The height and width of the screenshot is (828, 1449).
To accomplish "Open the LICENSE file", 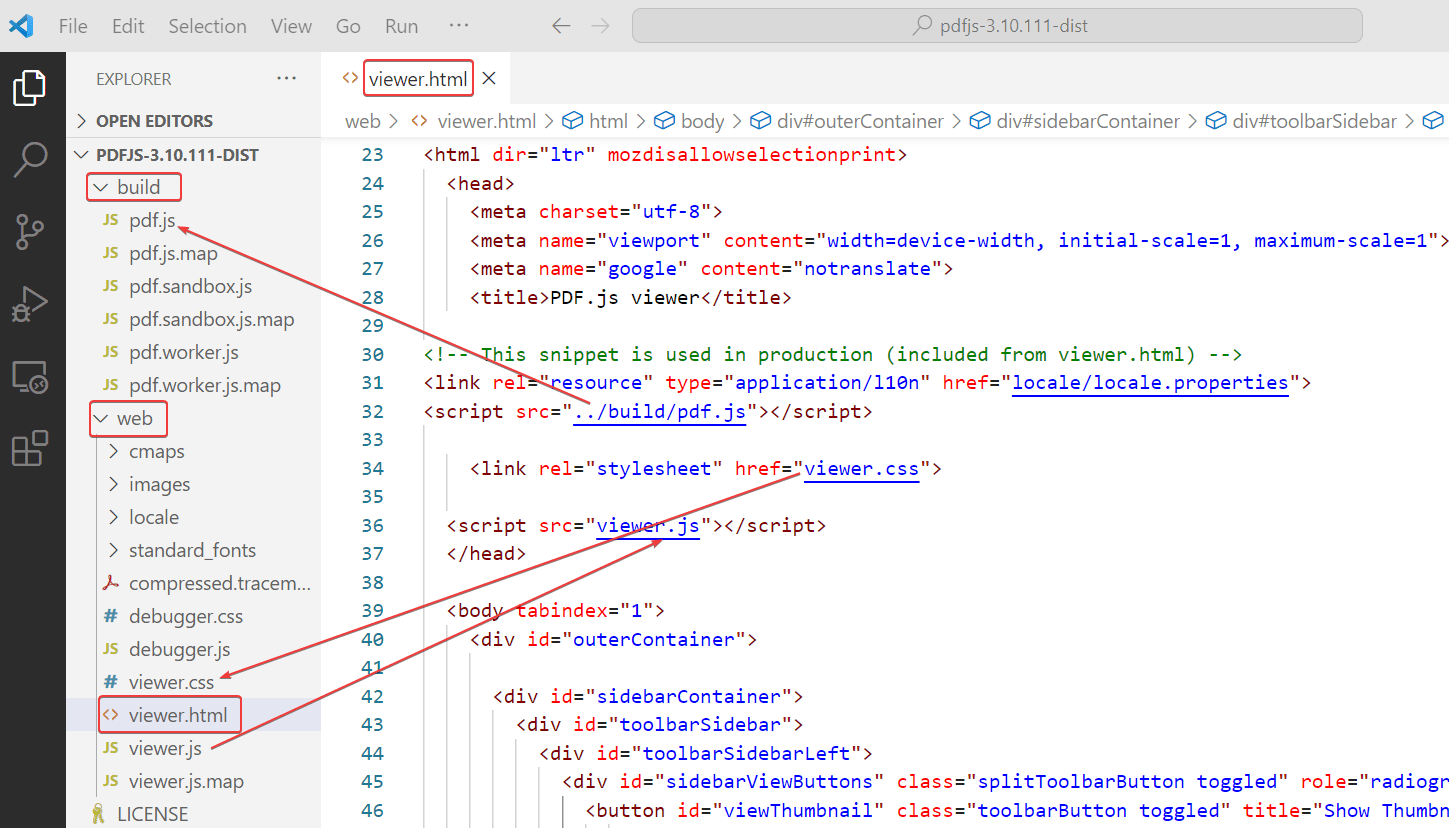I will (x=194, y=814).
